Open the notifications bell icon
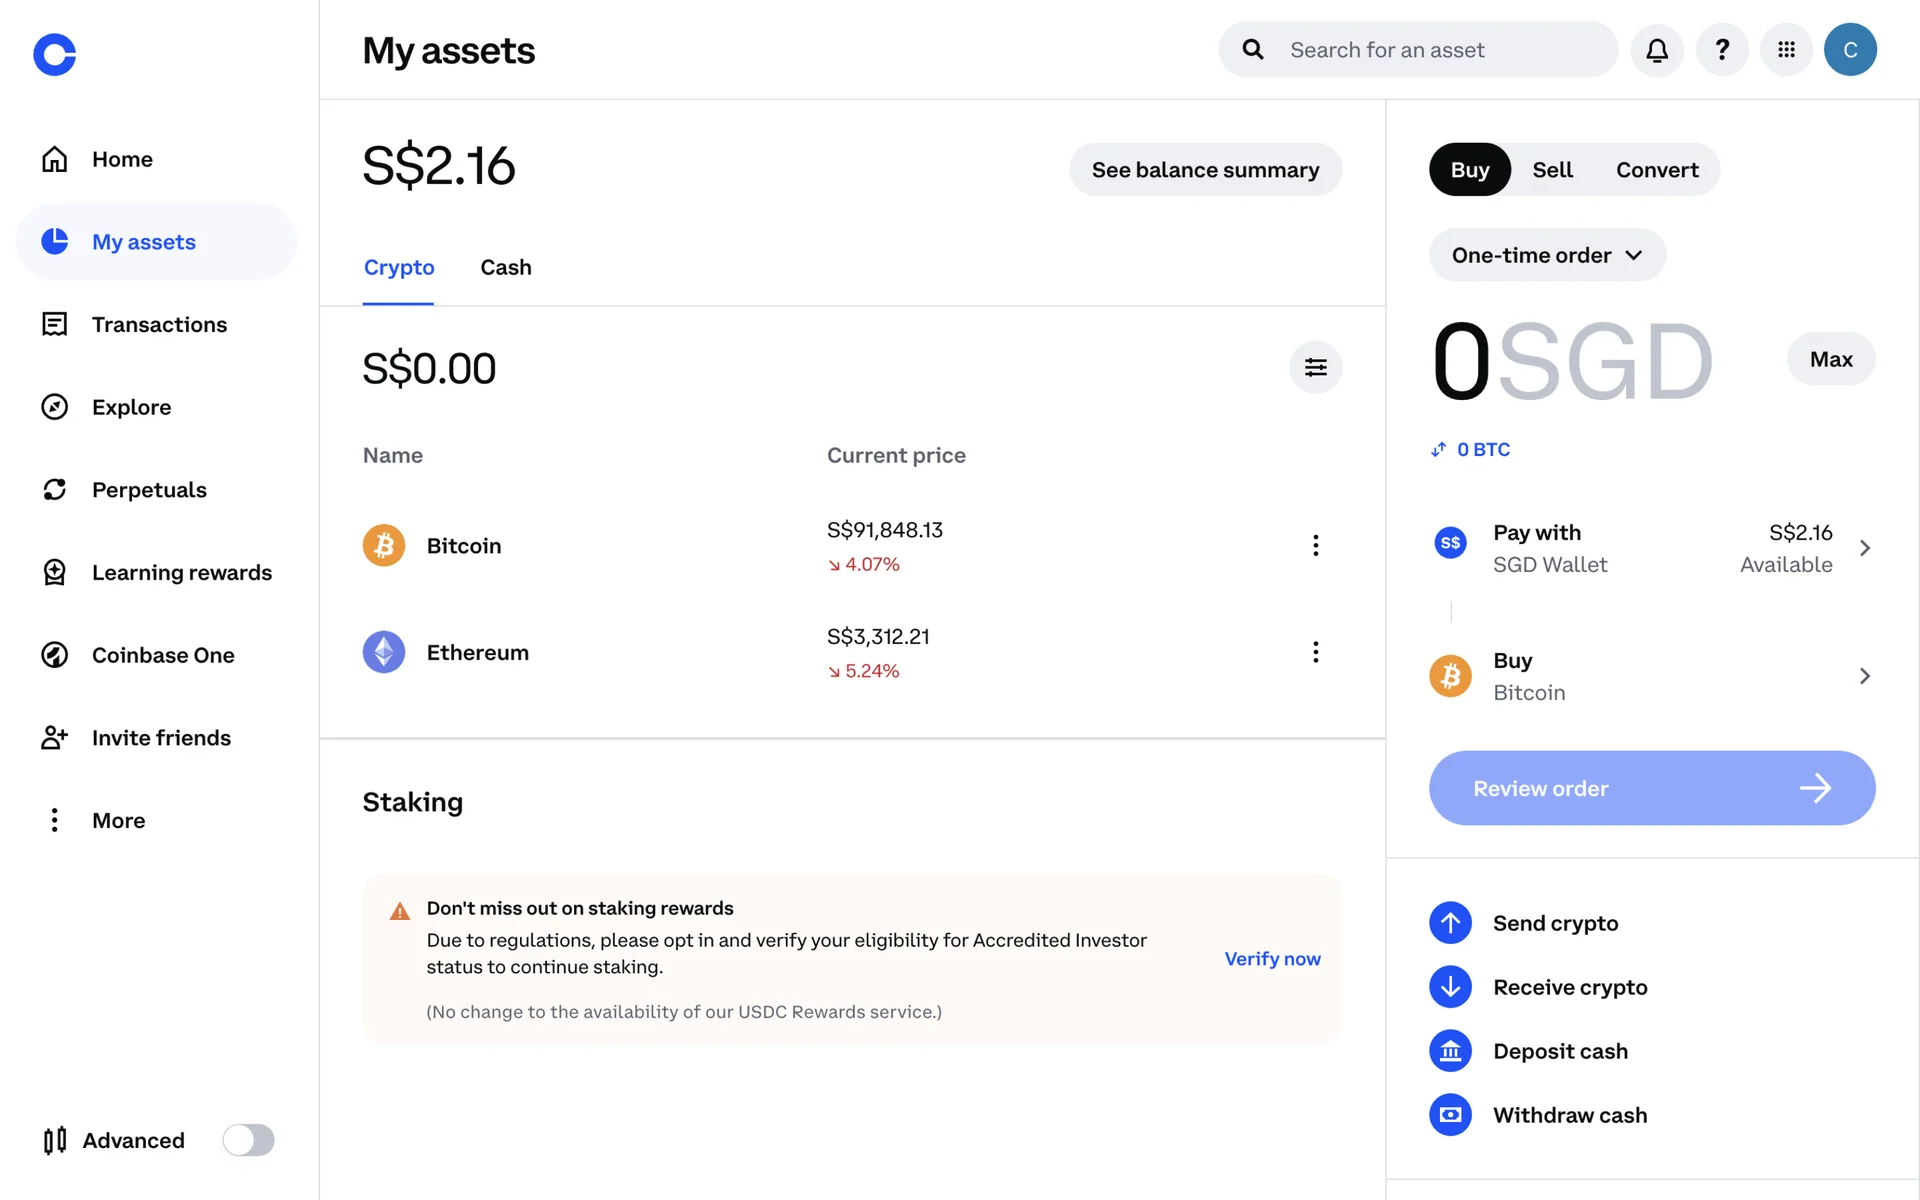The height and width of the screenshot is (1200, 1920). coord(1657,50)
